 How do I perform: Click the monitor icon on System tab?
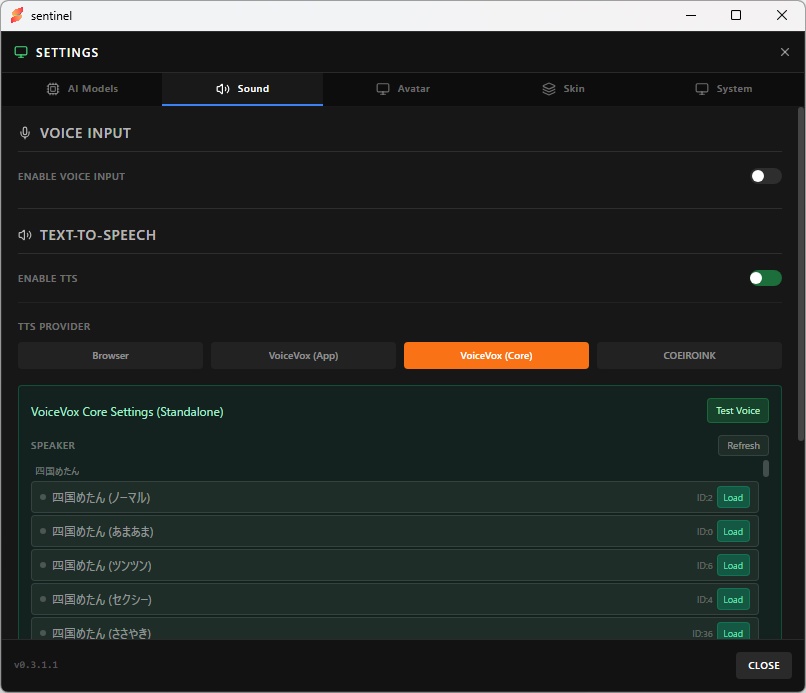(x=702, y=89)
